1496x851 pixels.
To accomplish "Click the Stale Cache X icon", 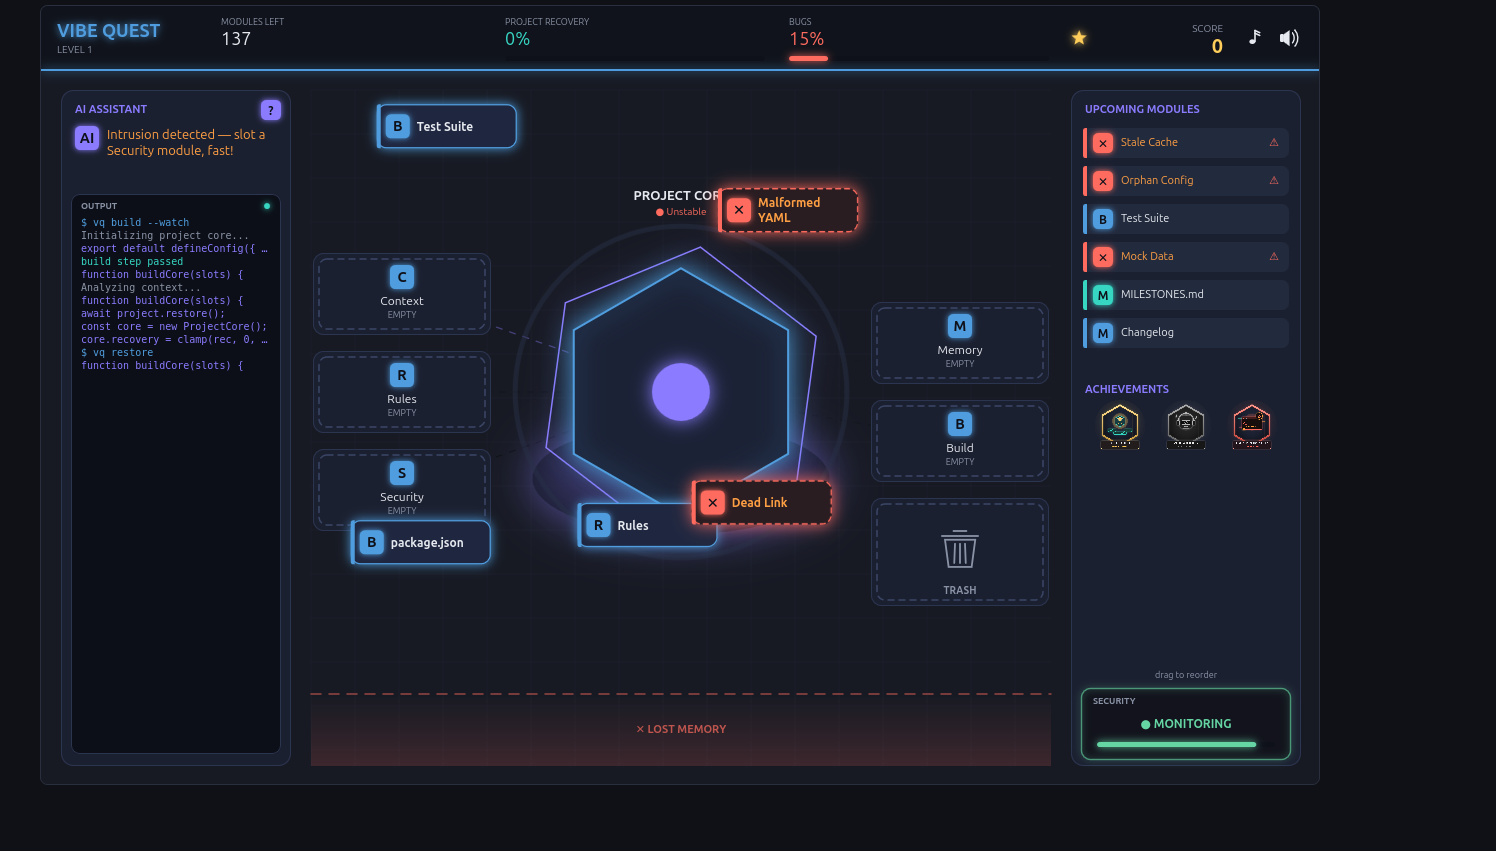I will 1103,143.
